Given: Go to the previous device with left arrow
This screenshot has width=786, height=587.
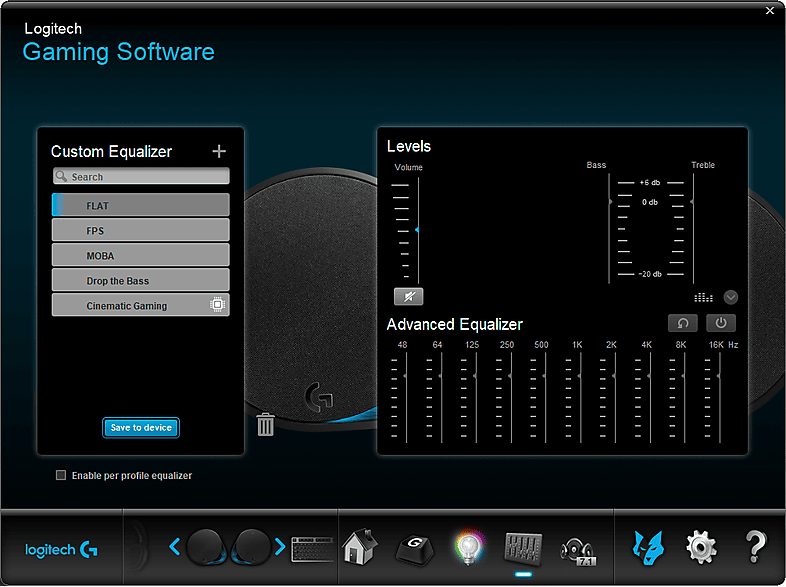Looking at the screenshot, I should click(x=175, y=547).
